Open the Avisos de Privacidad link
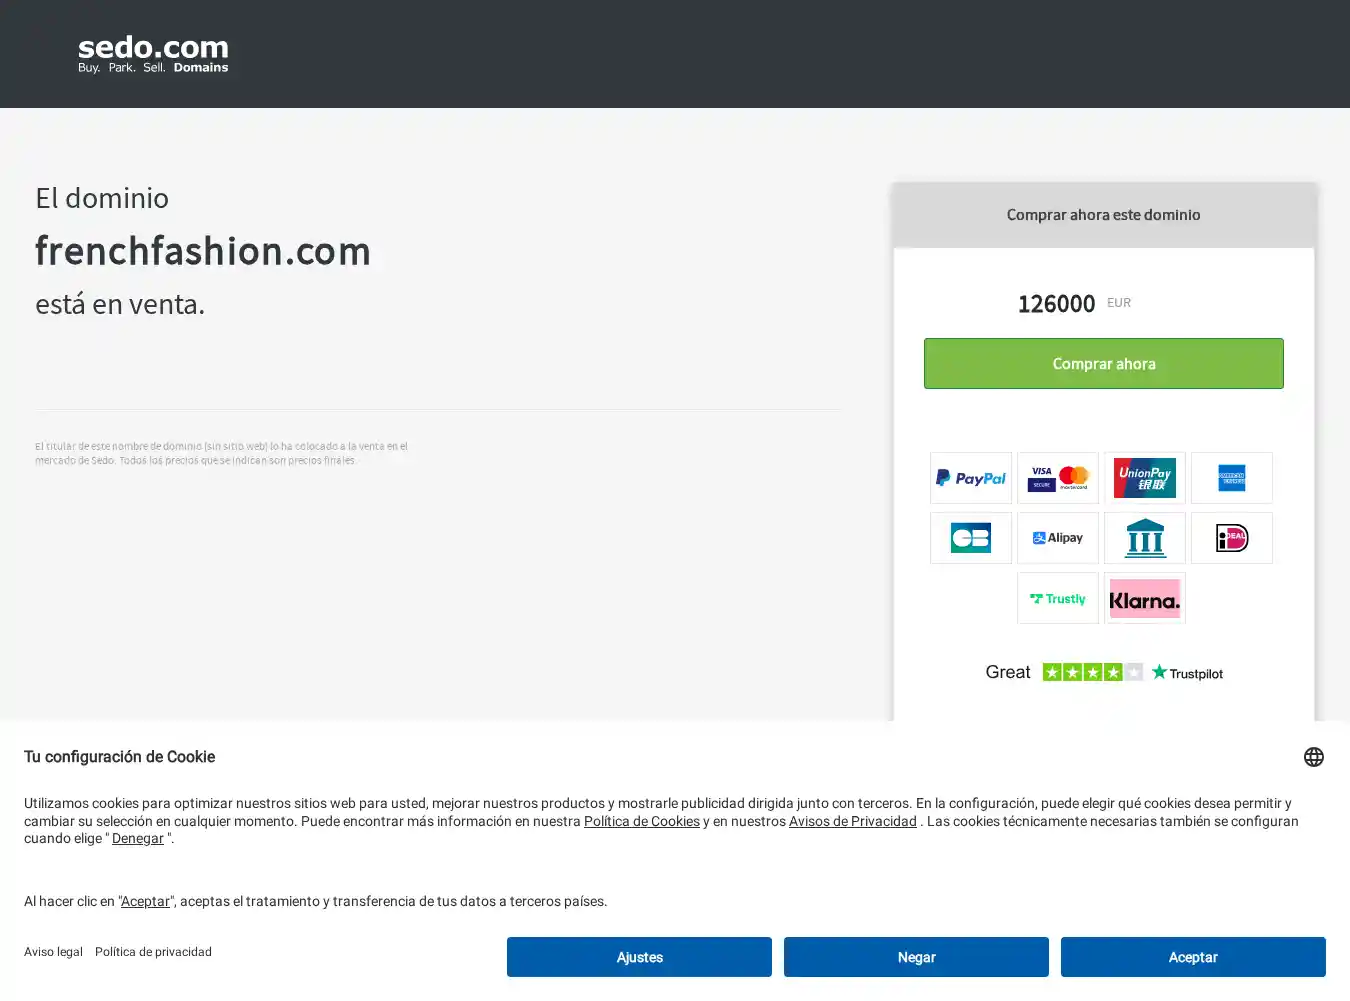1350x1001 pixels. tap(853, 821)
